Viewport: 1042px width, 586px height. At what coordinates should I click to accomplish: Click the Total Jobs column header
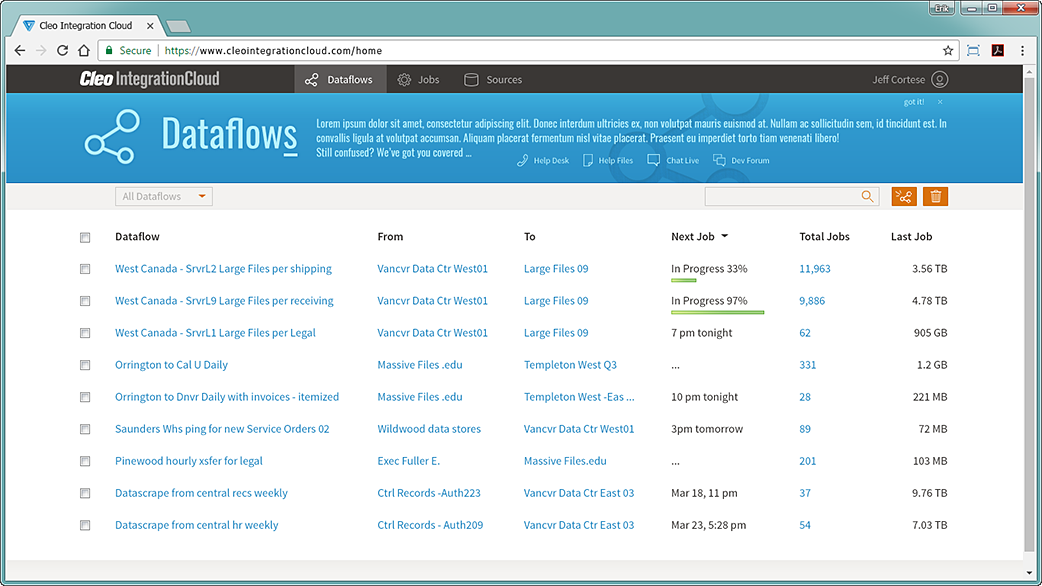(x=824, y=237)
